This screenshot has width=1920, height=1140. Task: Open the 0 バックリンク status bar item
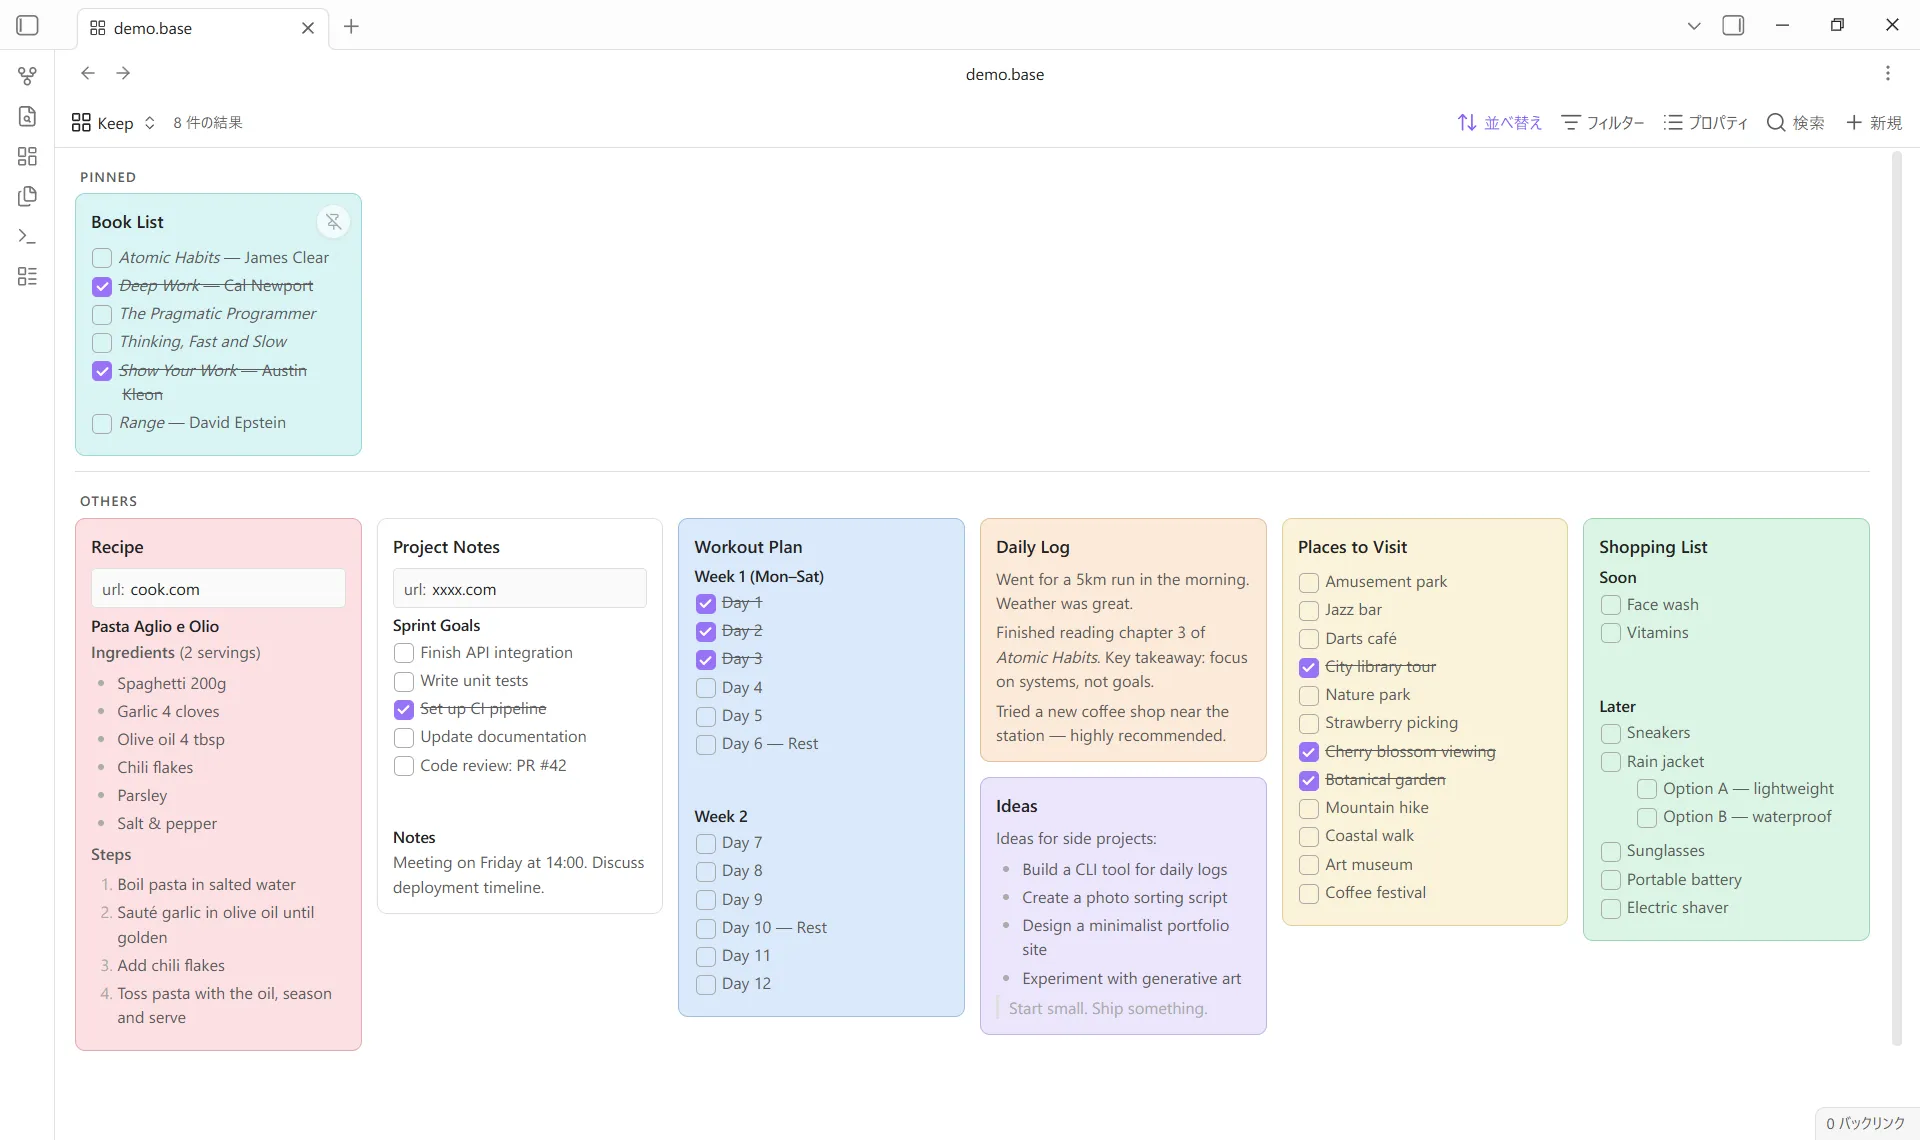tap(1865, 1123)
